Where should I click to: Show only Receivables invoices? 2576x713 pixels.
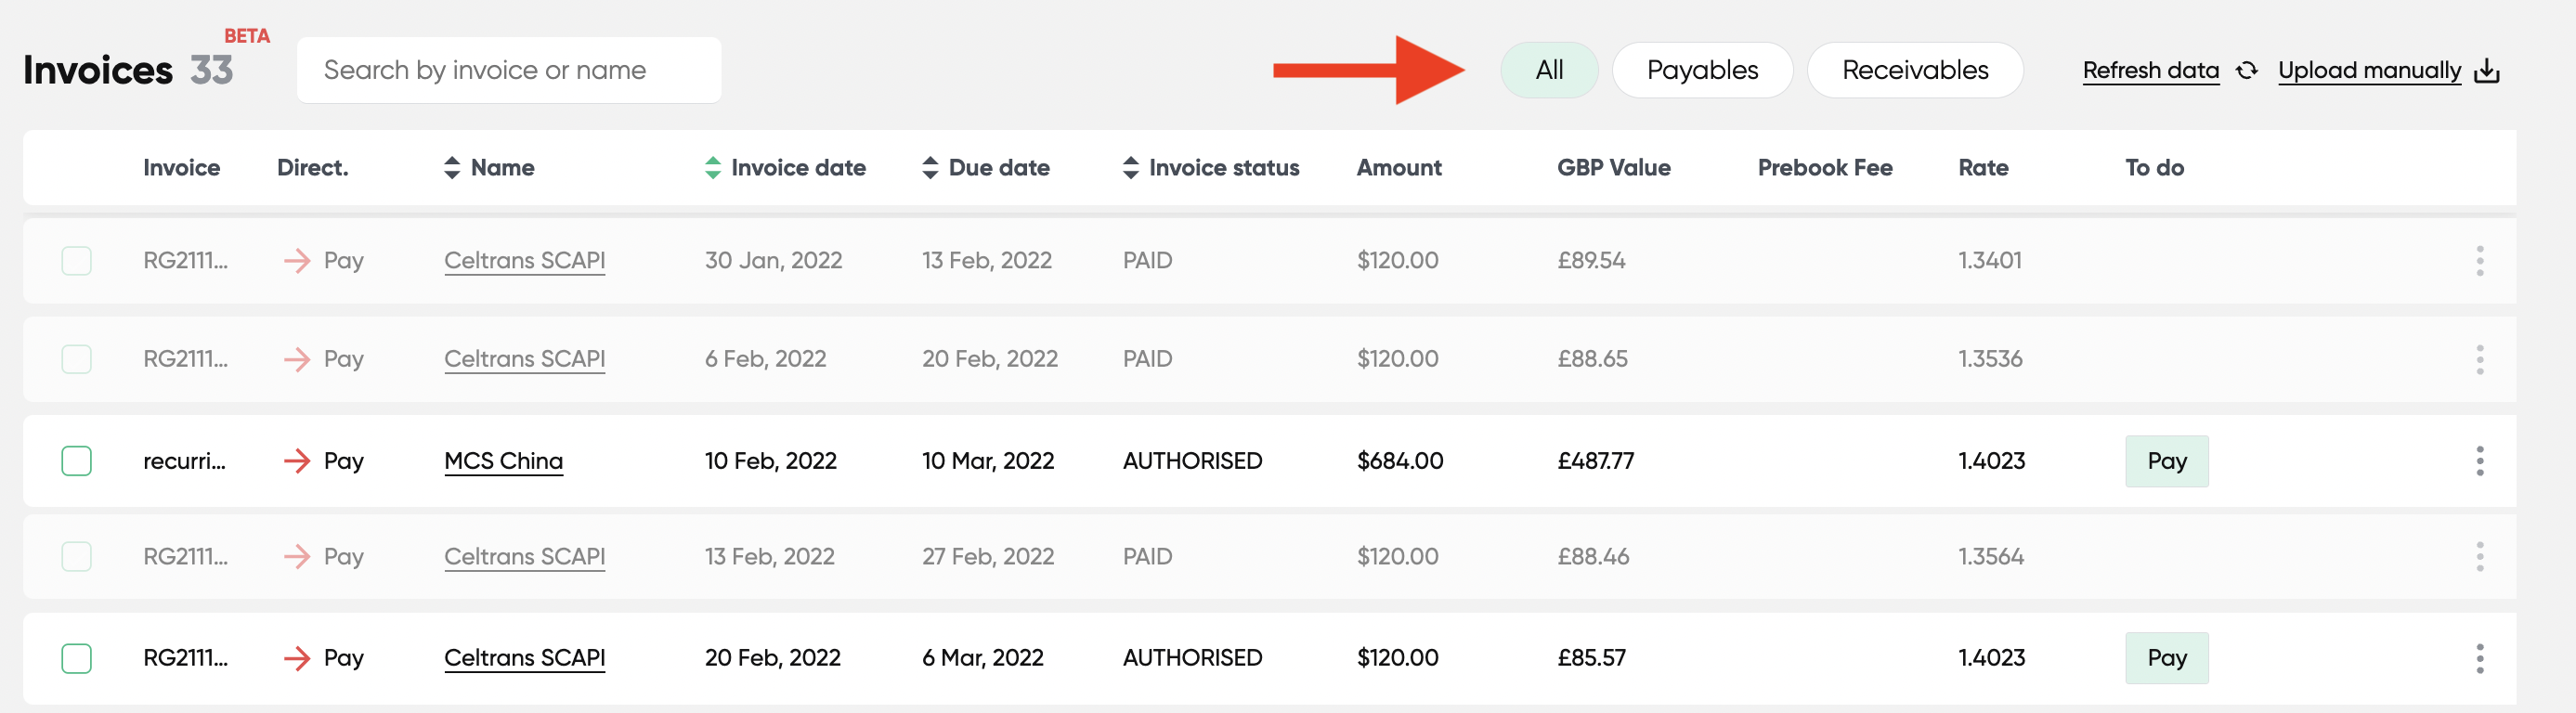tap(1914, 70)
